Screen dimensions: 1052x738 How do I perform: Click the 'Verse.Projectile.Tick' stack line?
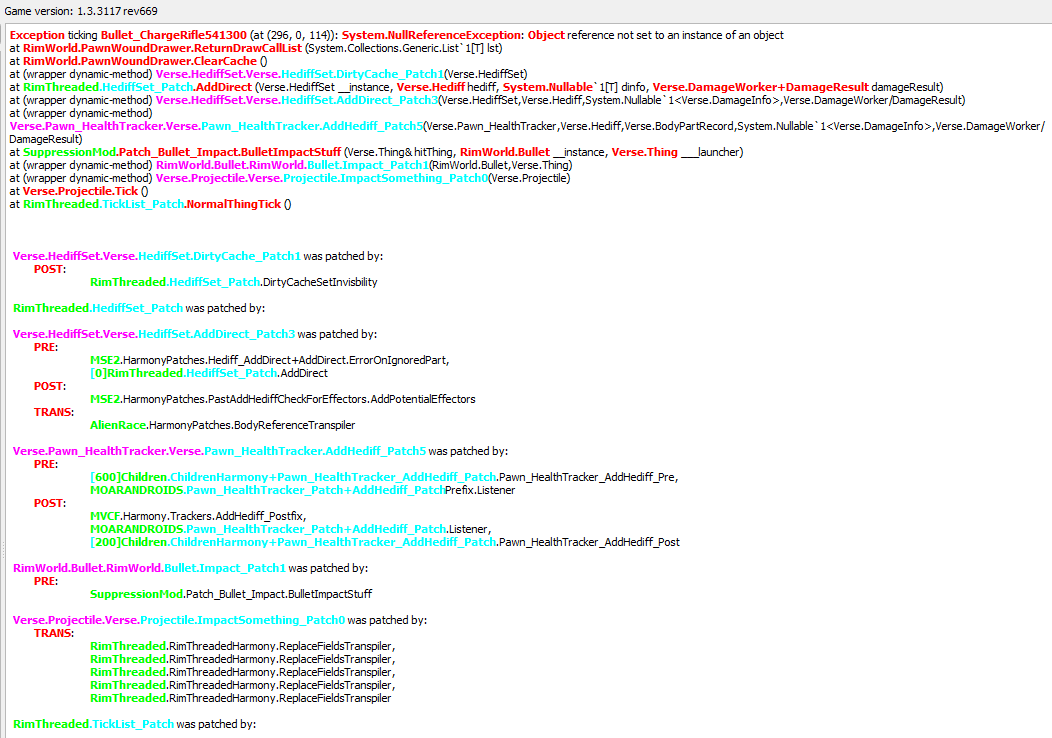[x=80, y=191]
